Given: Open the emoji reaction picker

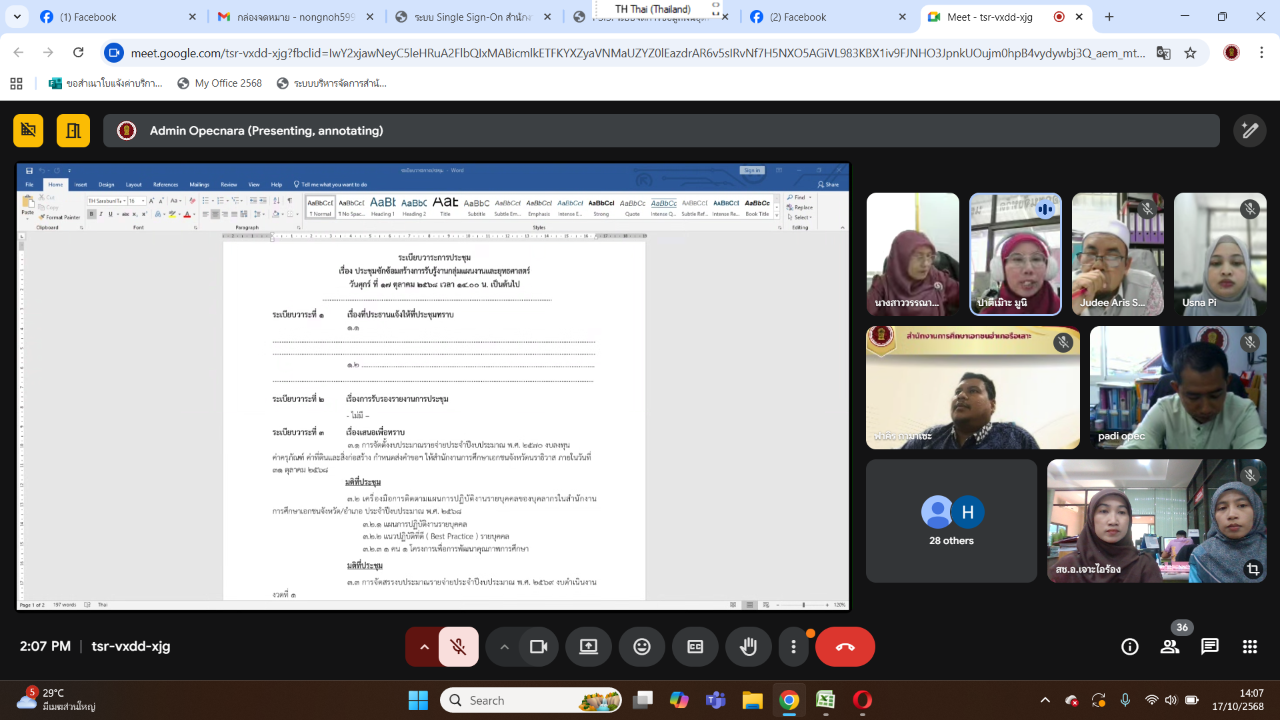Looking at the screenshot, I should point(642,647).
